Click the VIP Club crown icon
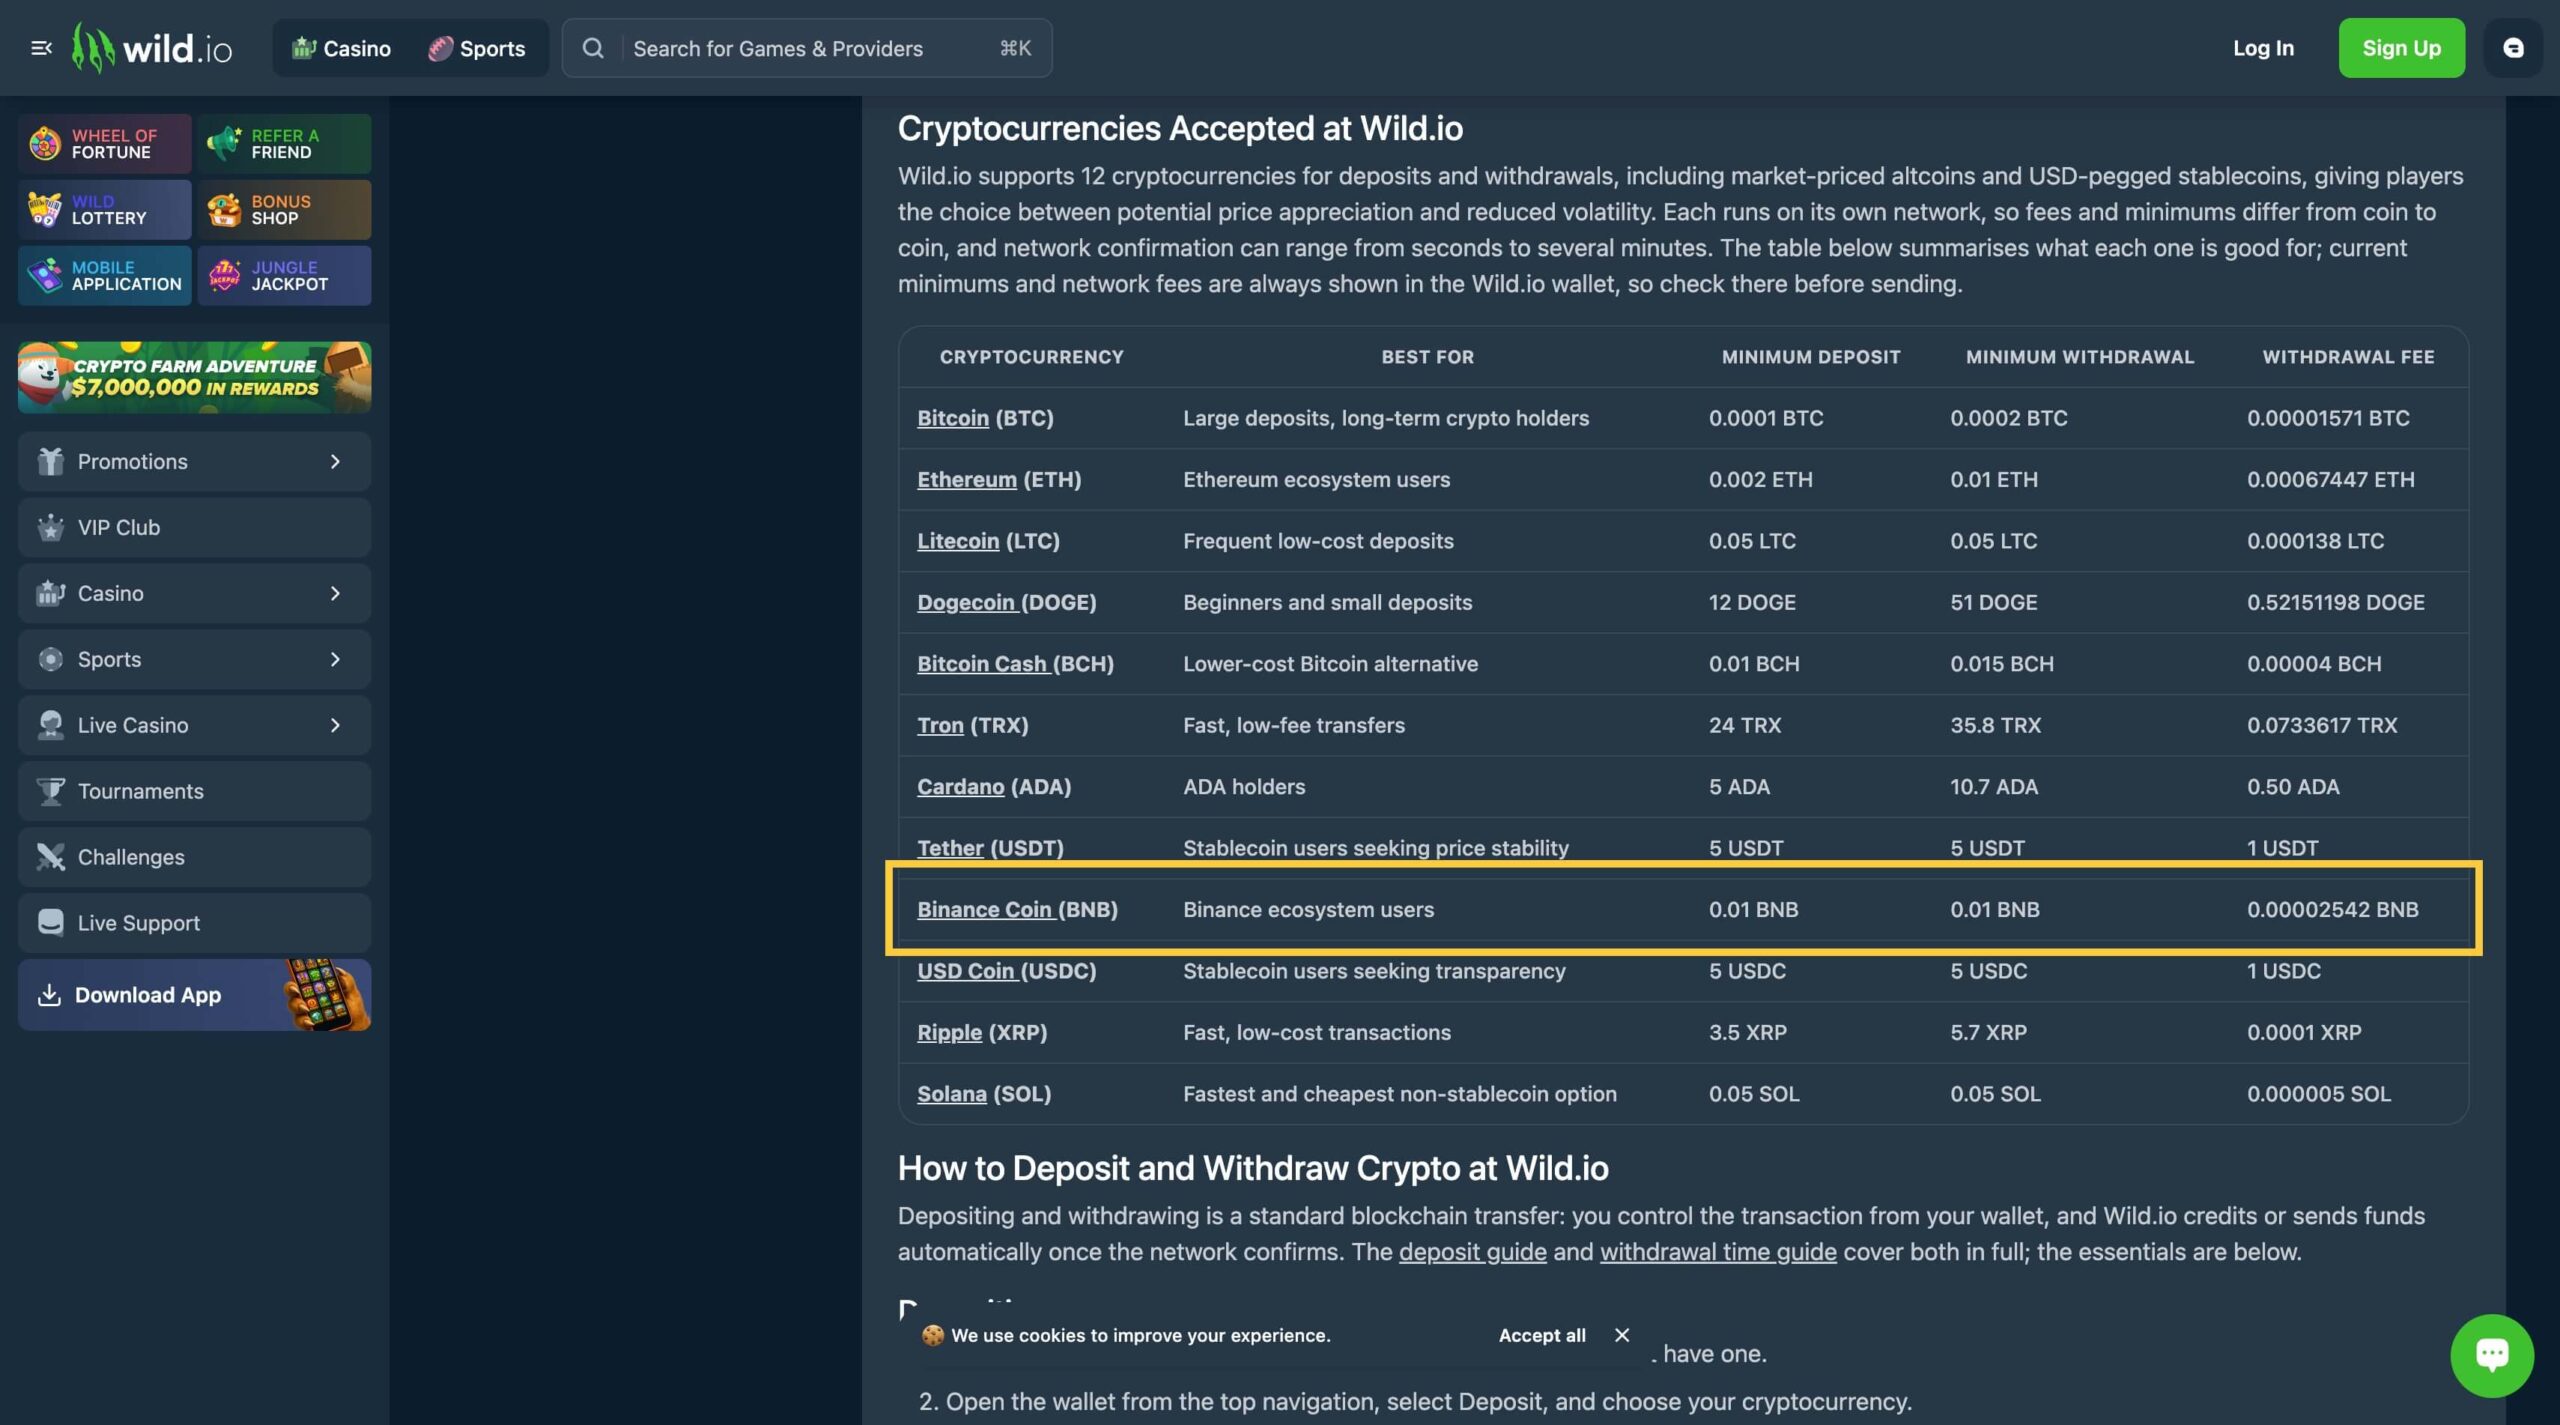The width and height of the screenshot is (2560, 1425). 50,528
